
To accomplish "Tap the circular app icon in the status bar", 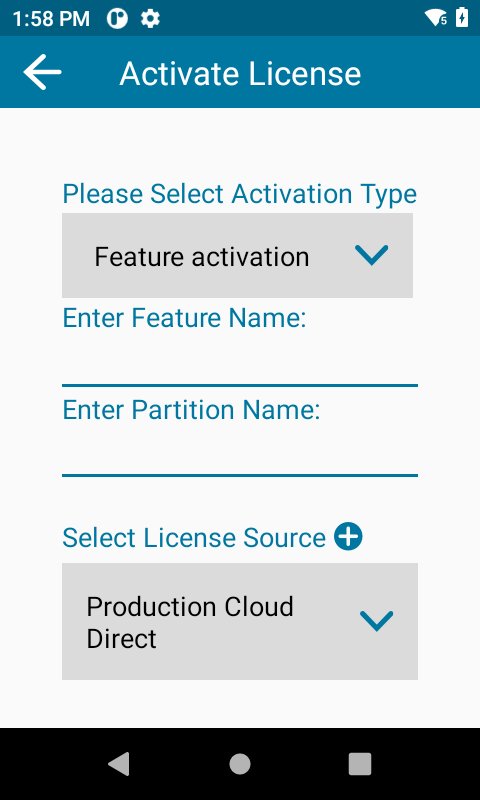I will pyautogui.click(x=117, y=19).
